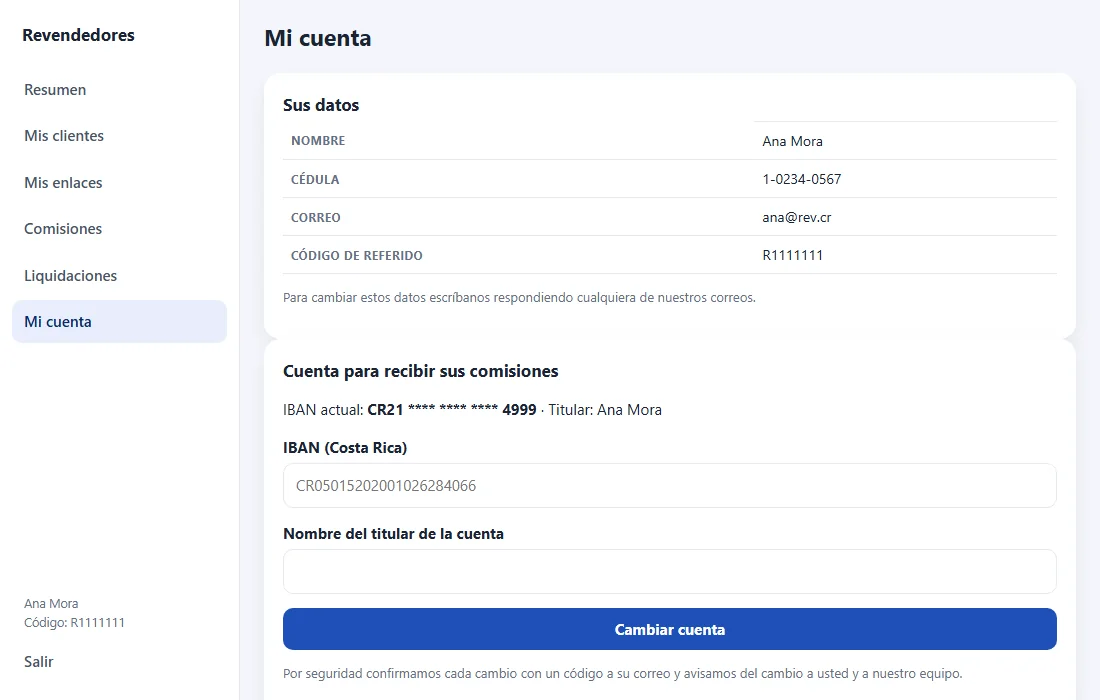This screenshot has width=1100, height=700.
Task: Click the Revendedores sidebar title
Action: [x=79, y=35]
